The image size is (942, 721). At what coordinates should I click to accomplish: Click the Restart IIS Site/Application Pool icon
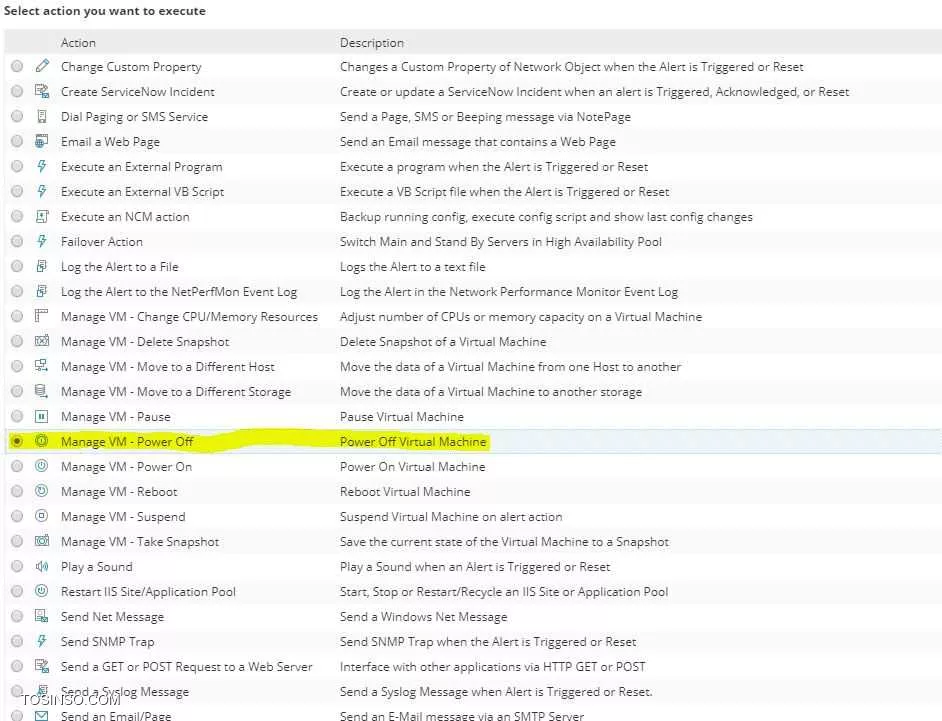coord(41,591)
